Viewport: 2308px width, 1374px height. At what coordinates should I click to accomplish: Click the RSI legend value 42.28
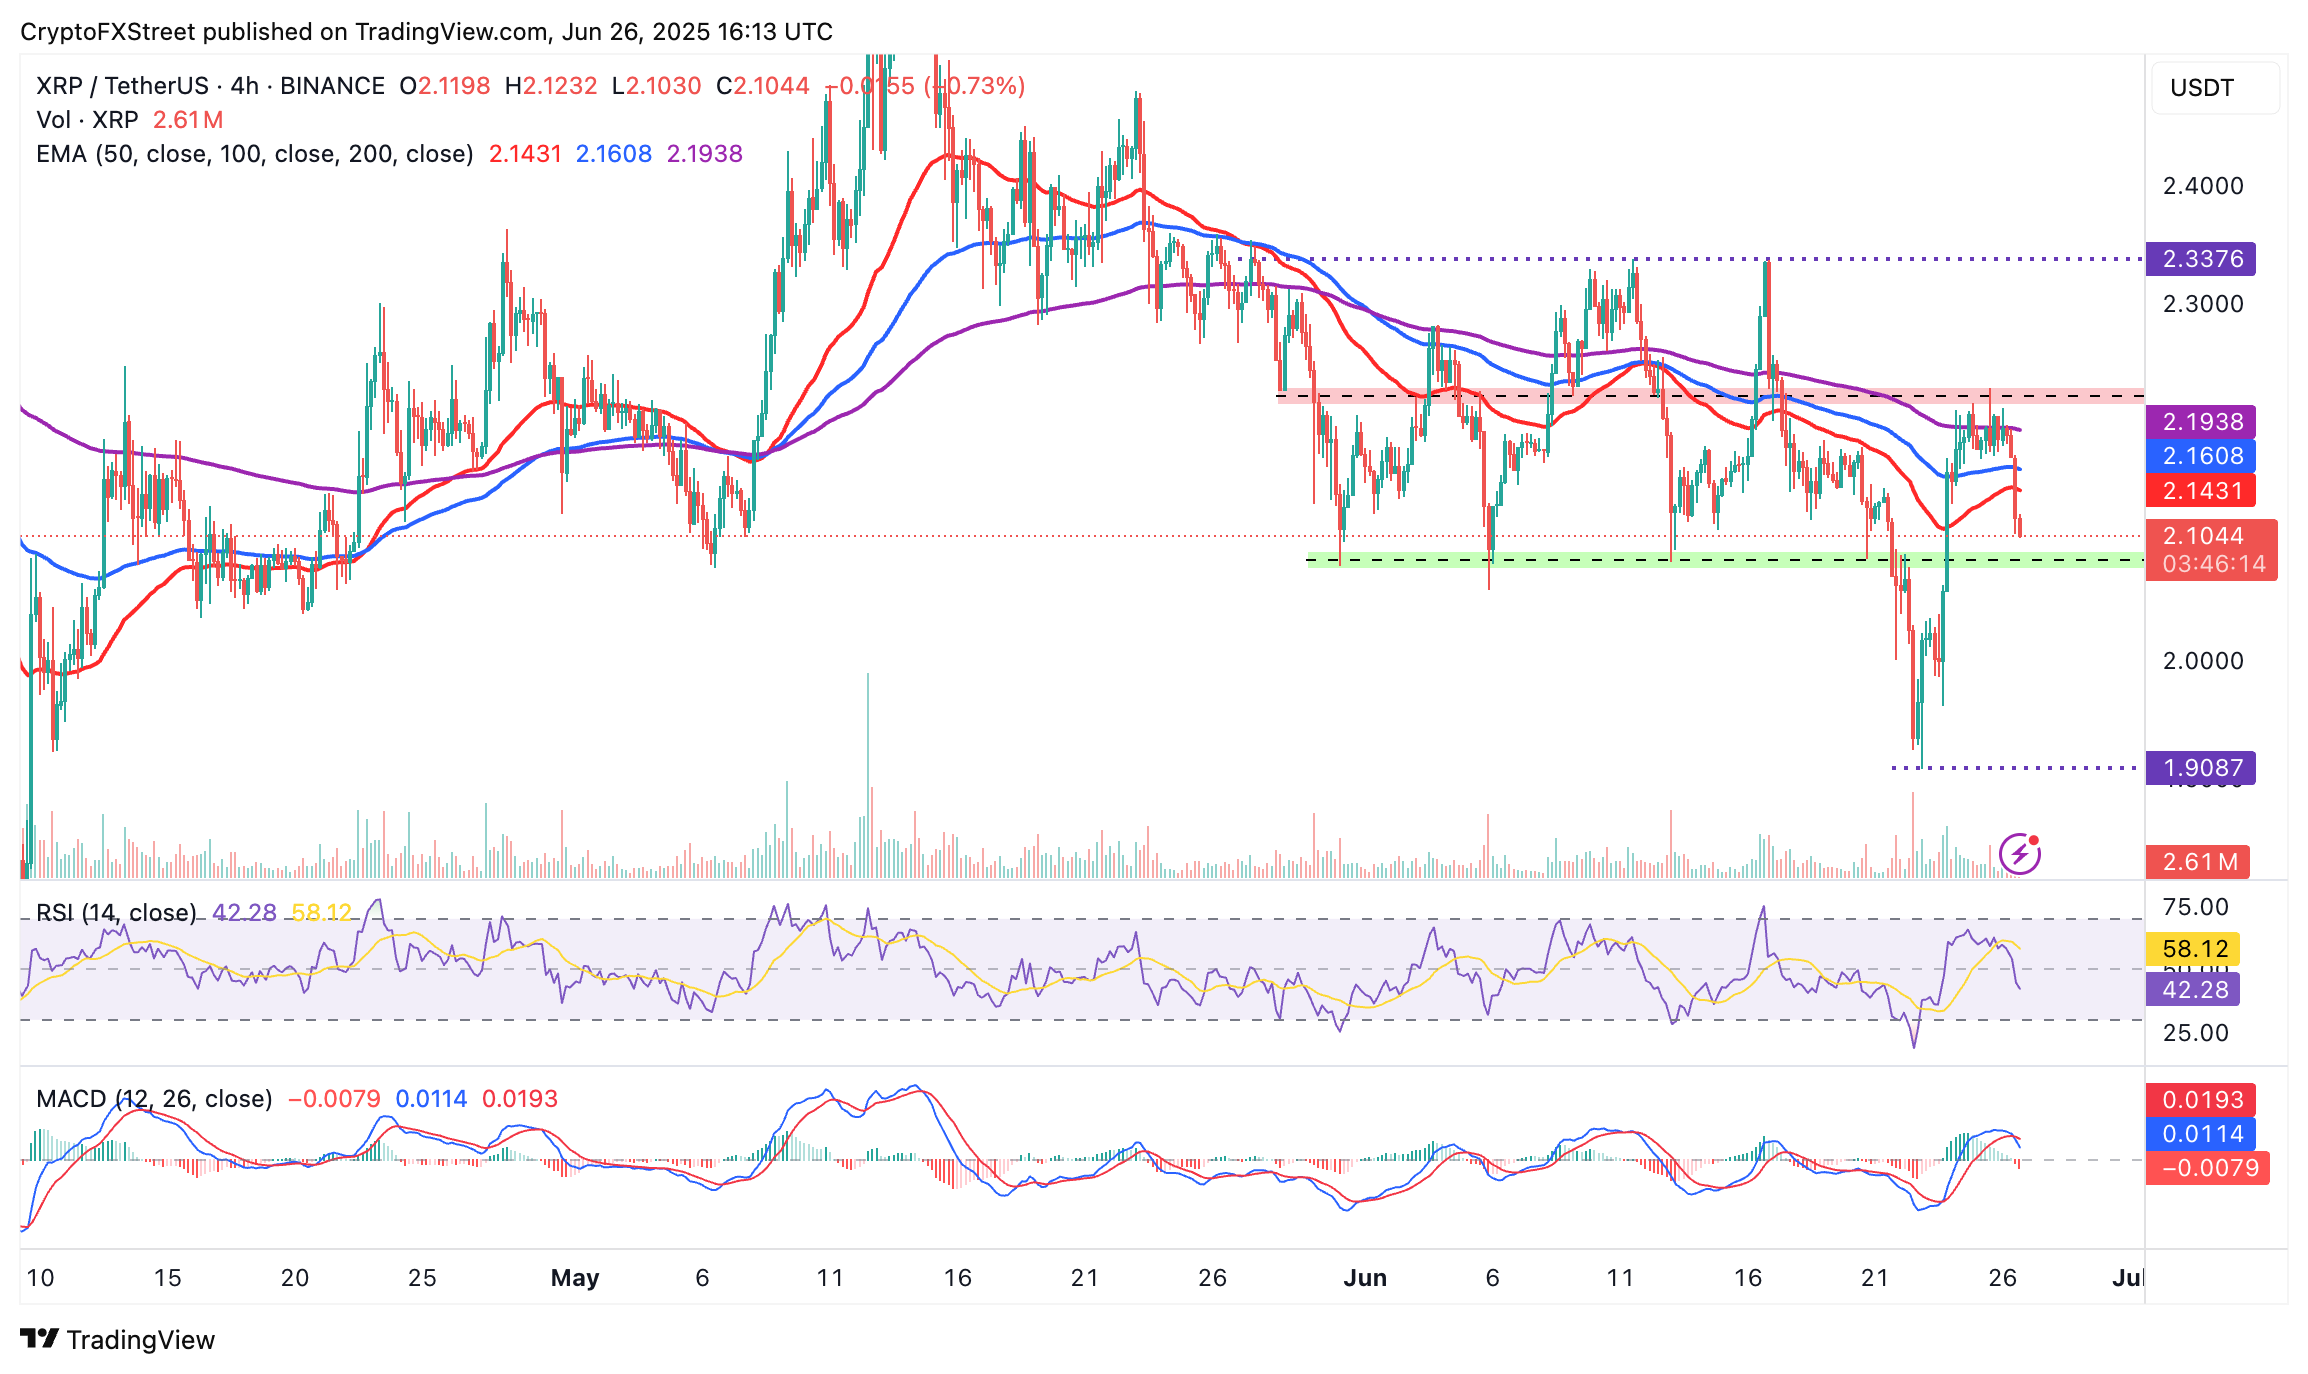click(244, 912)
